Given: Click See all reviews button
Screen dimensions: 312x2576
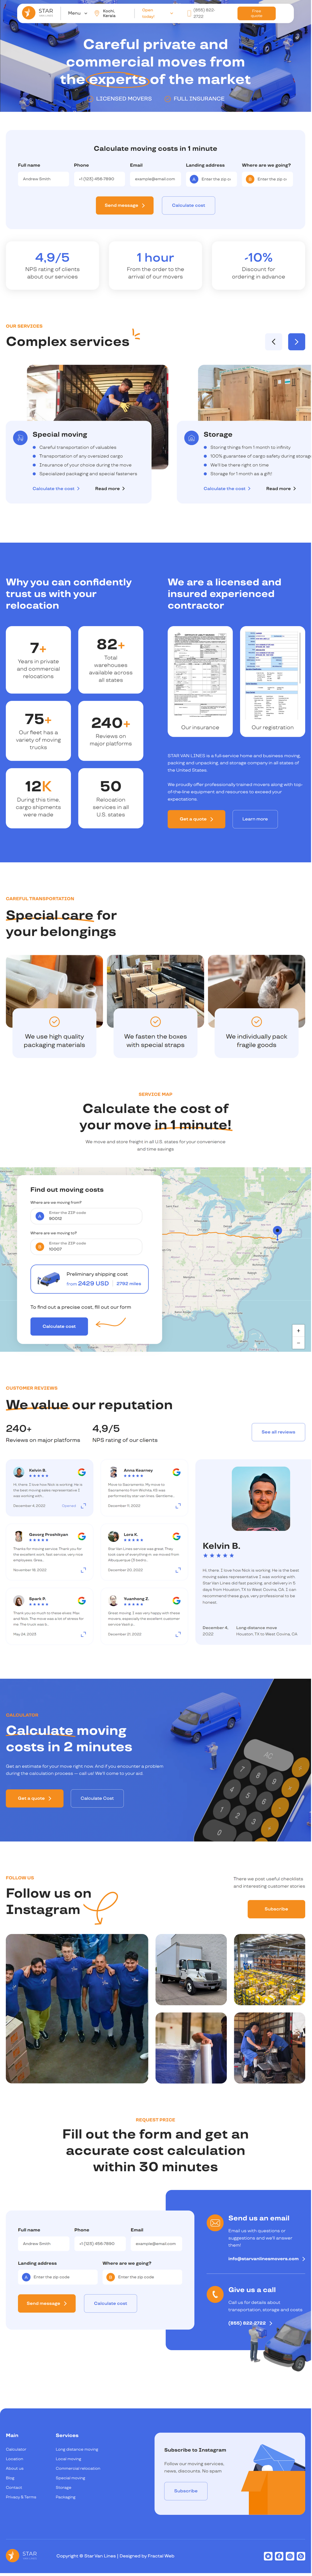Looking at the screenshot, I should pyautogui.click(x=278, y=1432).
